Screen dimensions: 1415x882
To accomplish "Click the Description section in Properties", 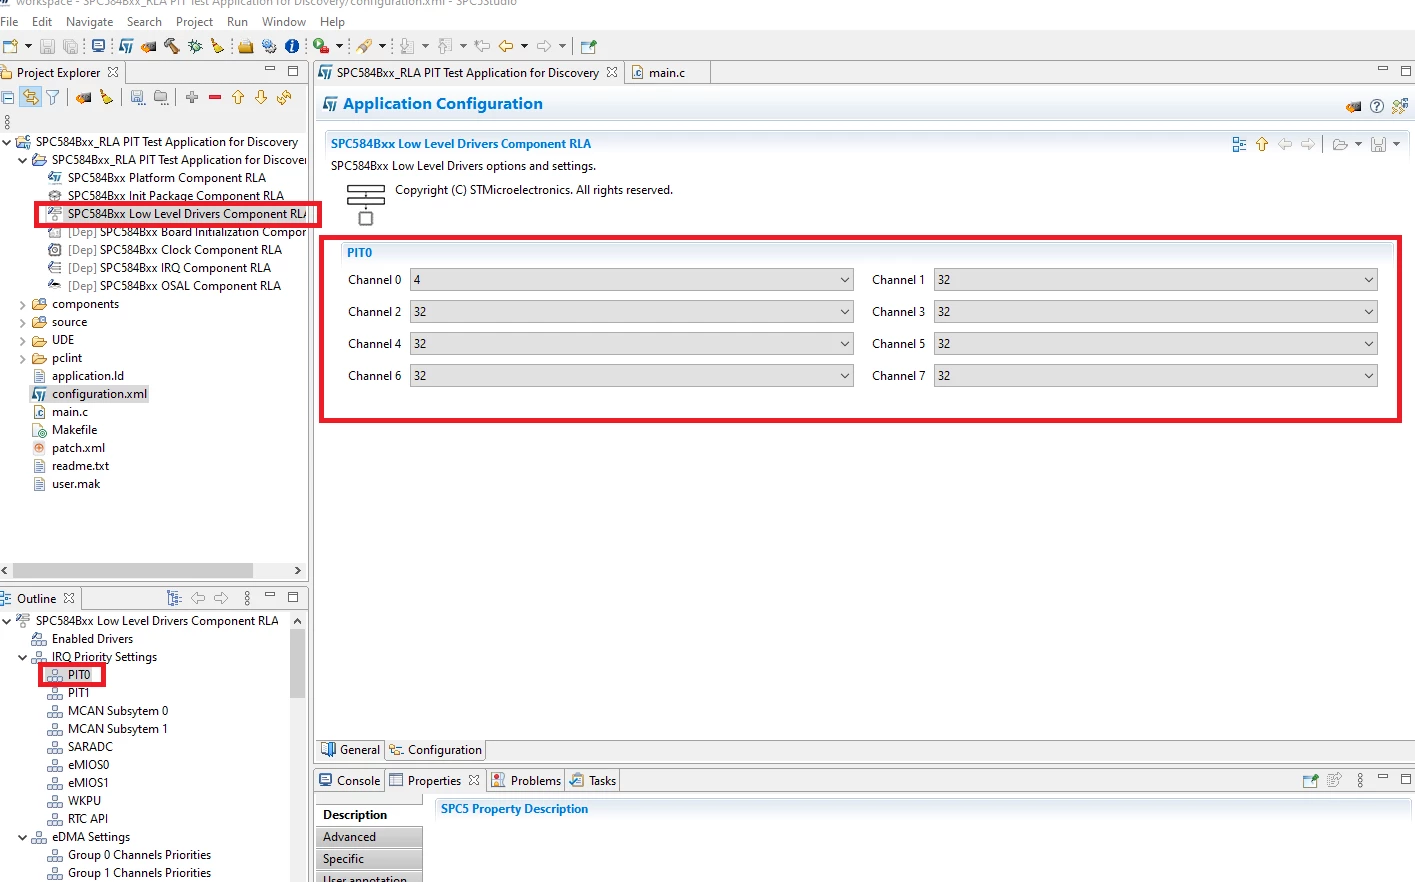I will click(370, 815).
